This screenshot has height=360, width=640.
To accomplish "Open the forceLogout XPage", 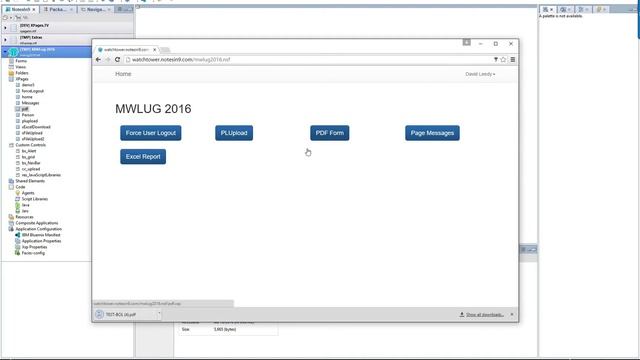I will [x=33, y=91].
